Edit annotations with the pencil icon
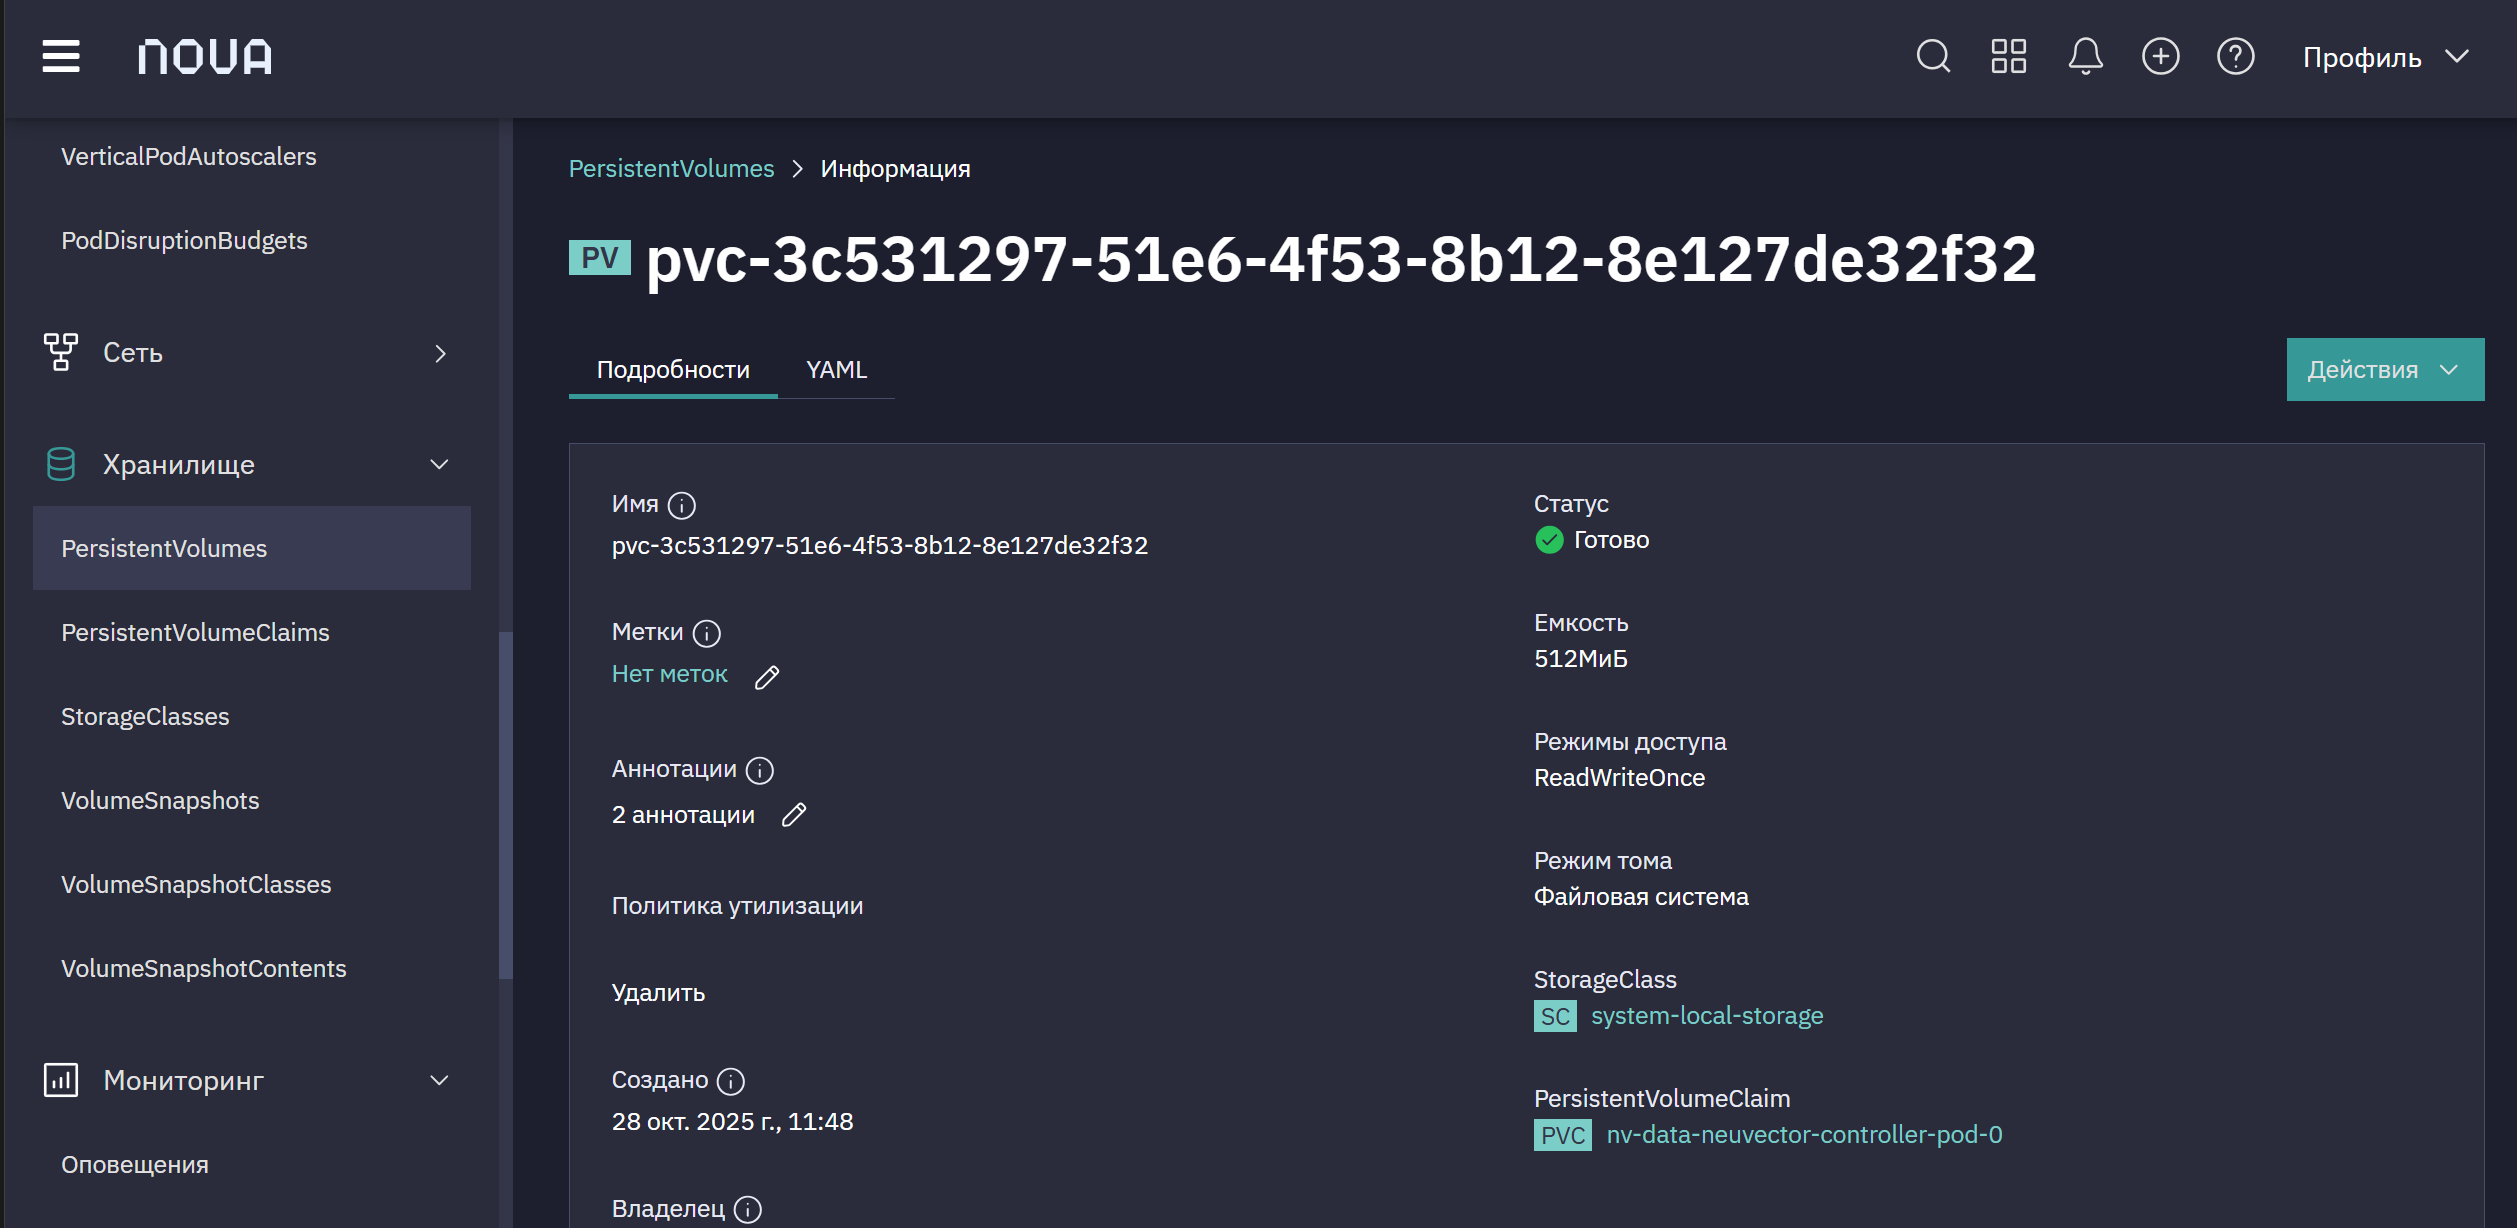The width and height of the screenshot is (2517, 1228). [x=794, y=815]
